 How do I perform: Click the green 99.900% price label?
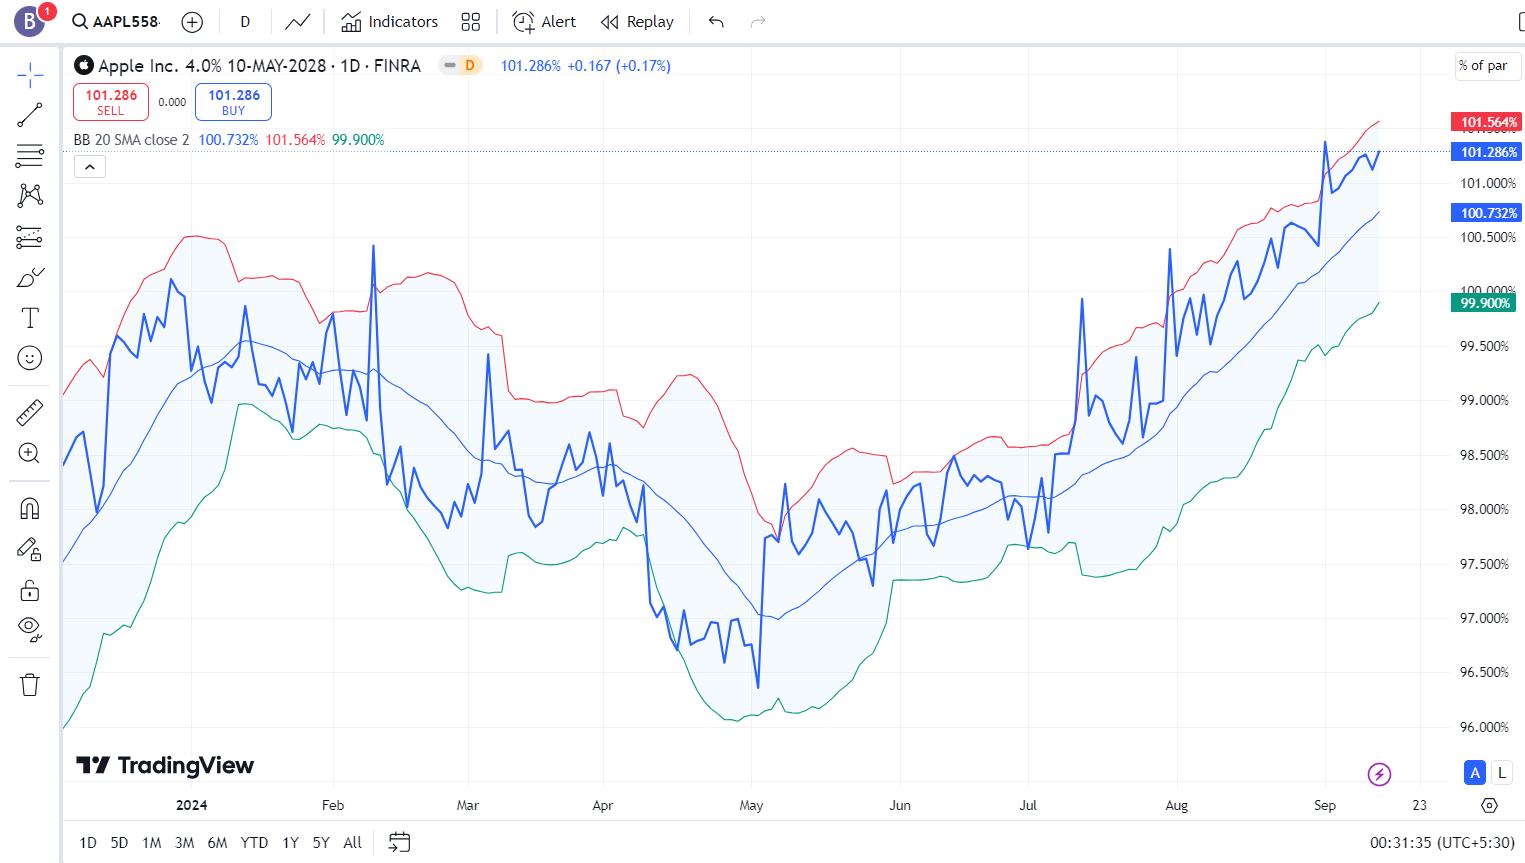(x=1484, y=303)
